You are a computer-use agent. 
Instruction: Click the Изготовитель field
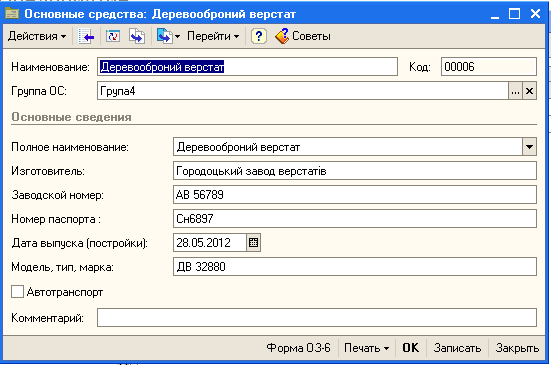355,171
